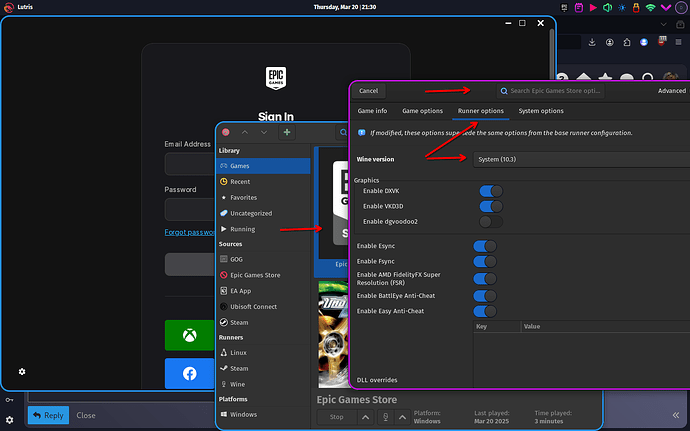
Task: Open the Games library category
Action: (263, 166)
